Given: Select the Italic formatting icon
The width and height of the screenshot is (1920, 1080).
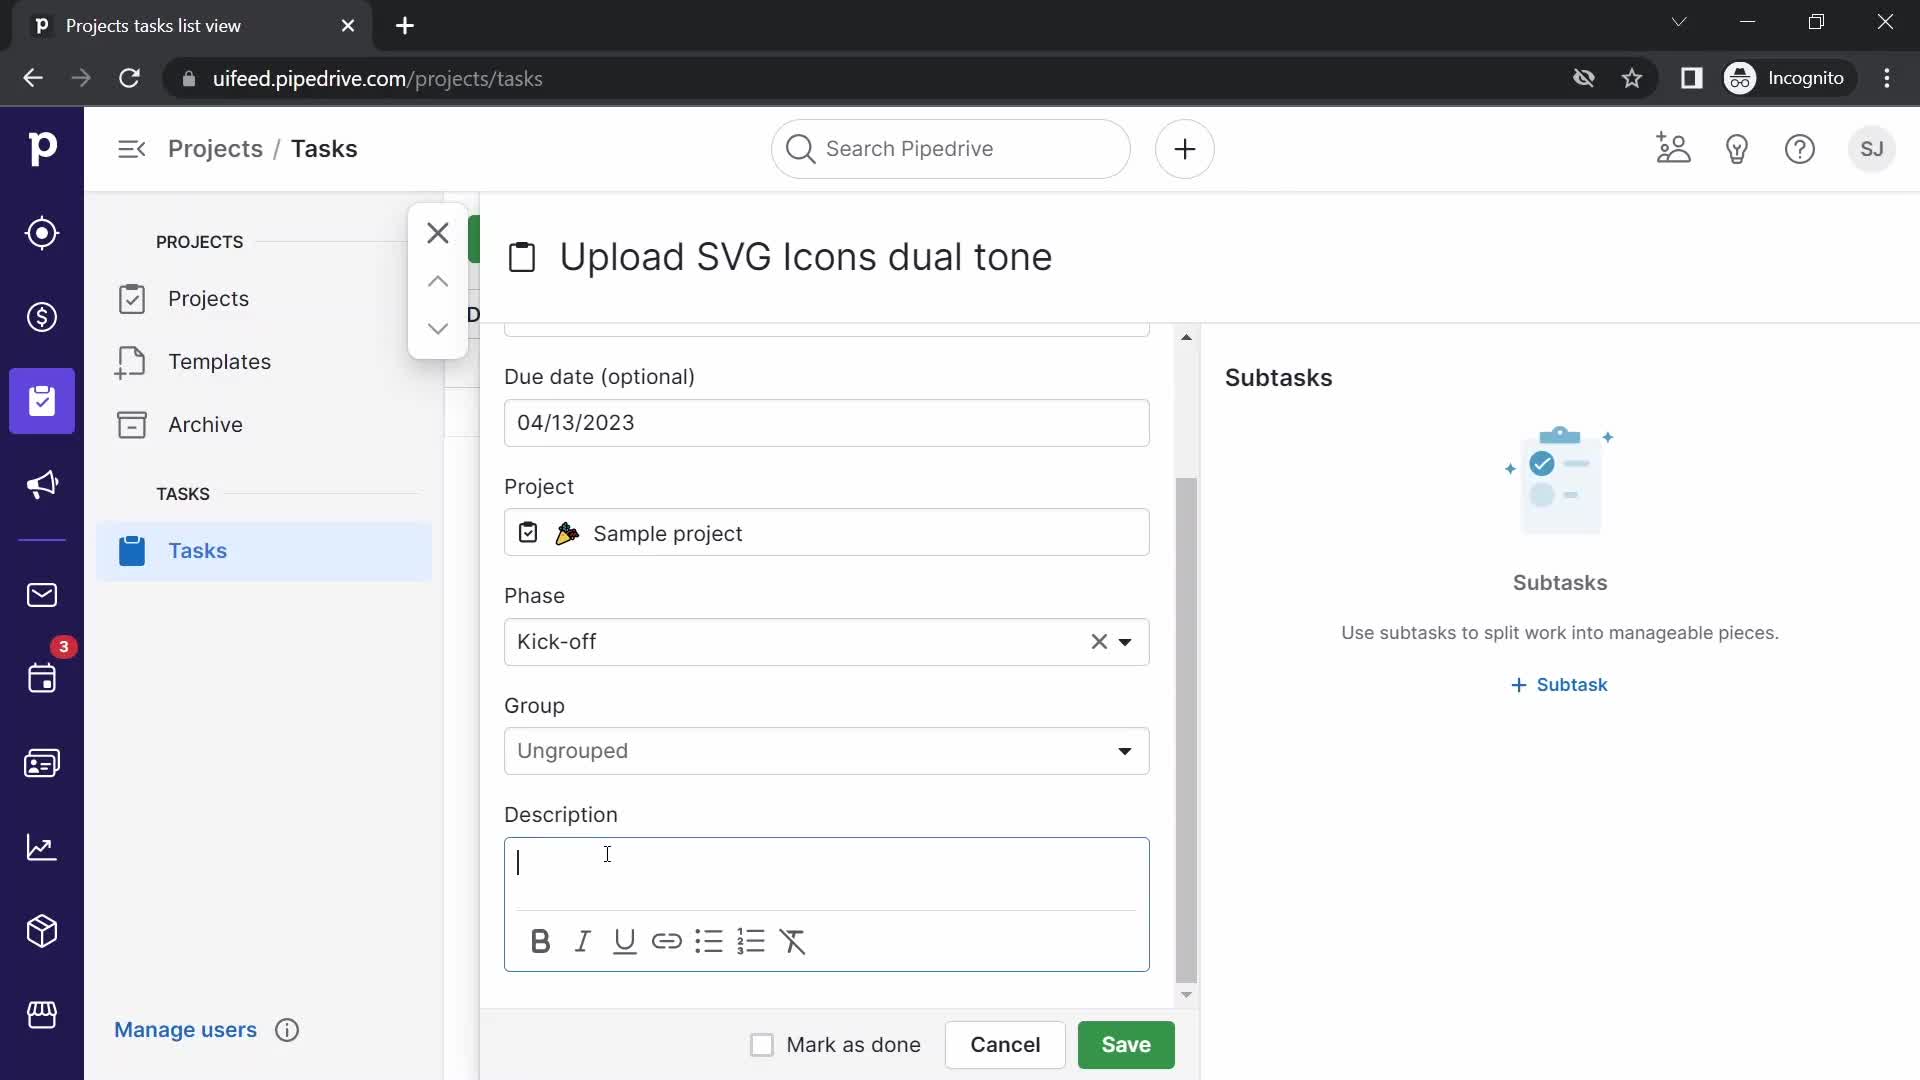Looking at the screenshot, I should click(x=582, y=942).
